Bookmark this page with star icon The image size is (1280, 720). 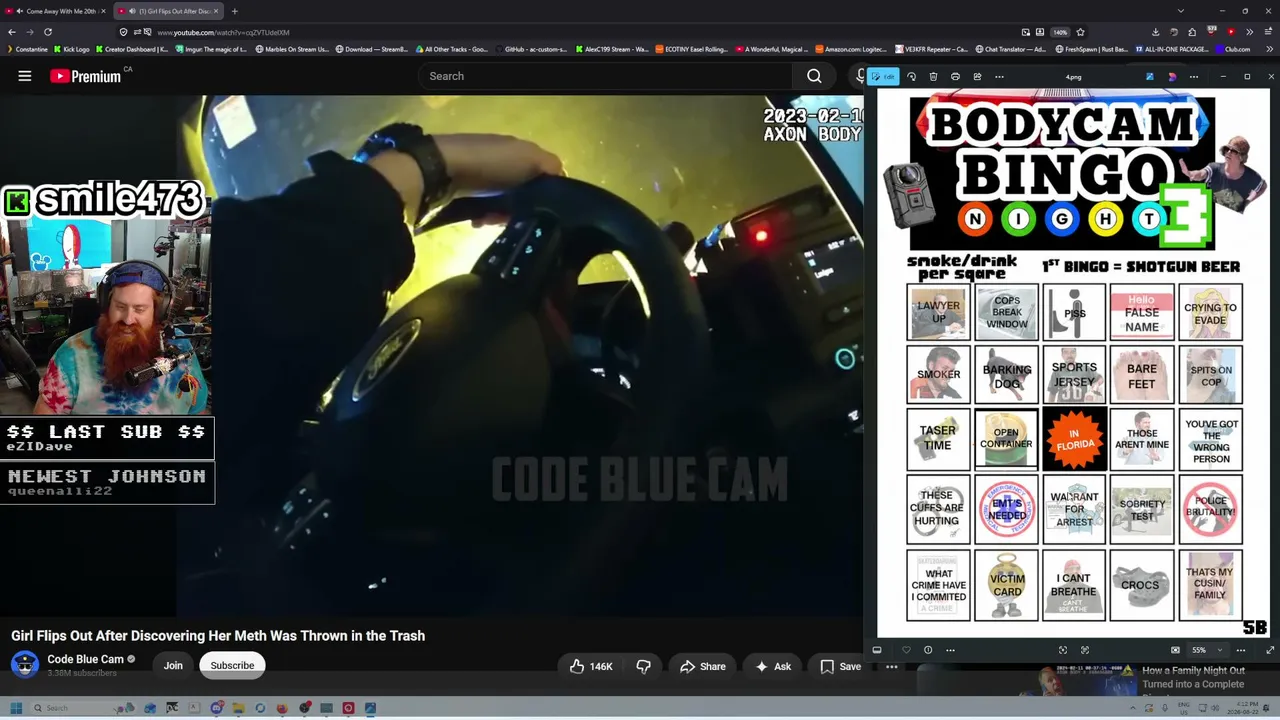pos(1080,32)
